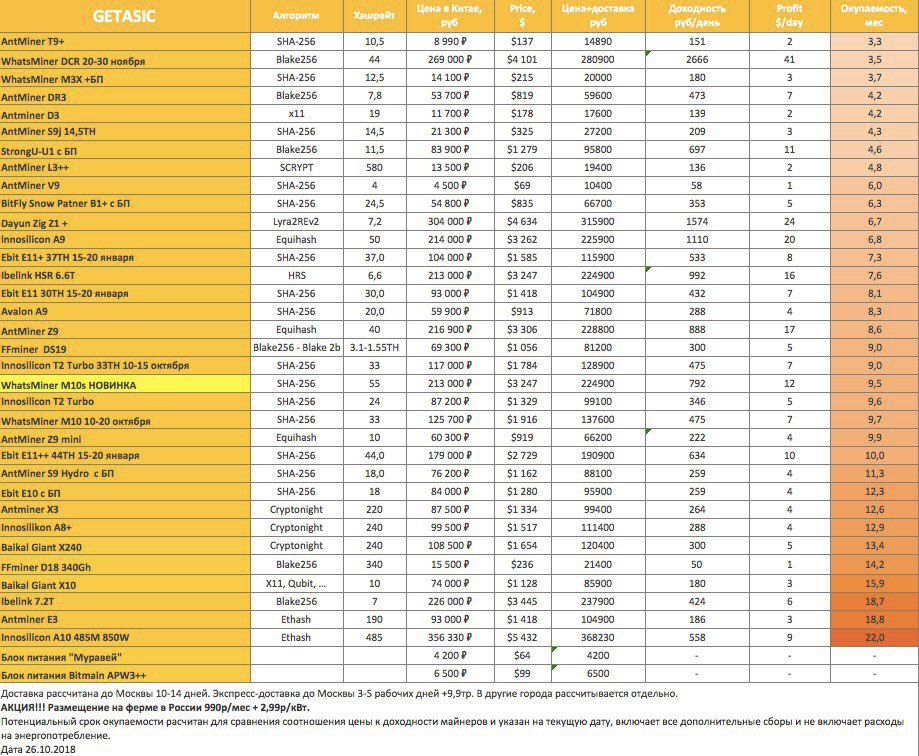This screenshot has height=756, width=919.
Task: Click the 368230 delivery price cell
Action: coord(598,638)
